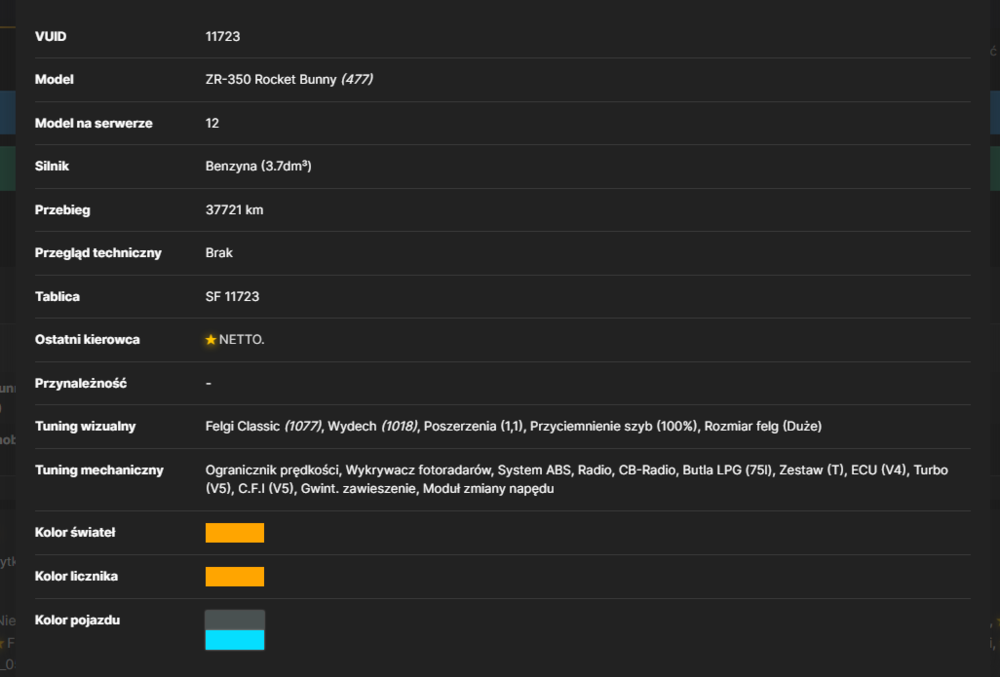Click the Przynależność dash value
Viewport: 1000px width, 677px height.
209,383
